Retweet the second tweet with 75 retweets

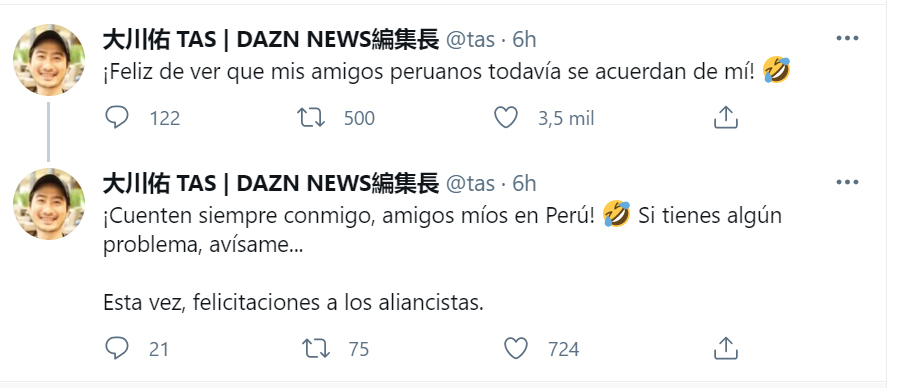tap(316, 348)
